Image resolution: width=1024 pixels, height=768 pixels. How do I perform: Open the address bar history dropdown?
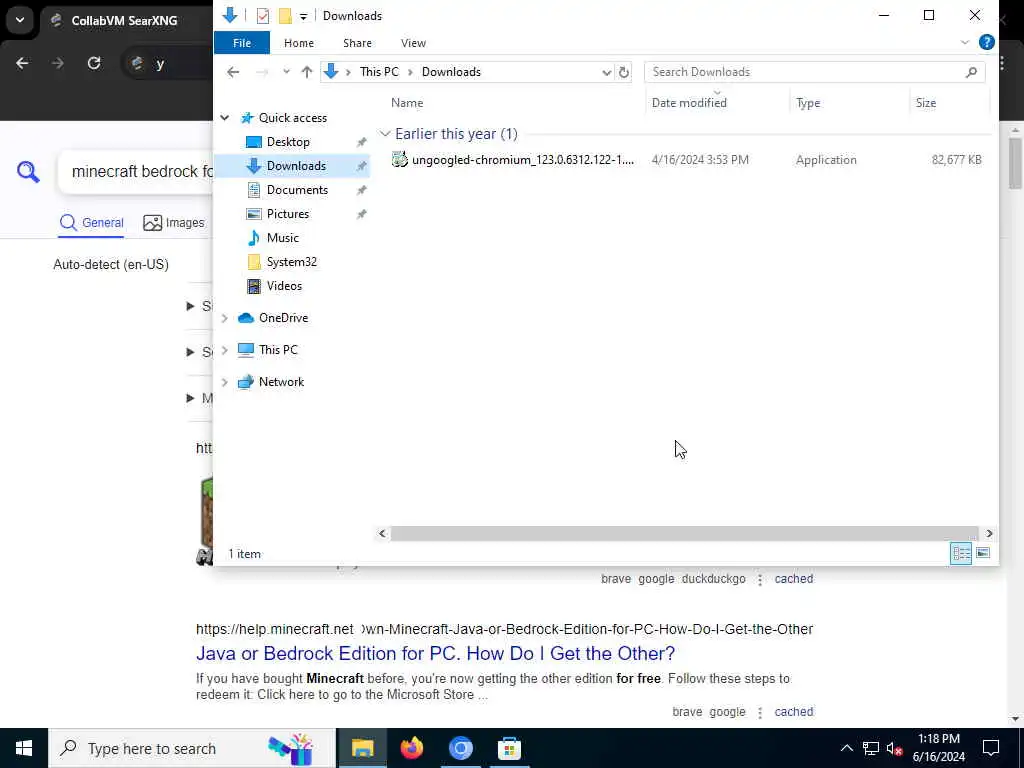(606, 72)
